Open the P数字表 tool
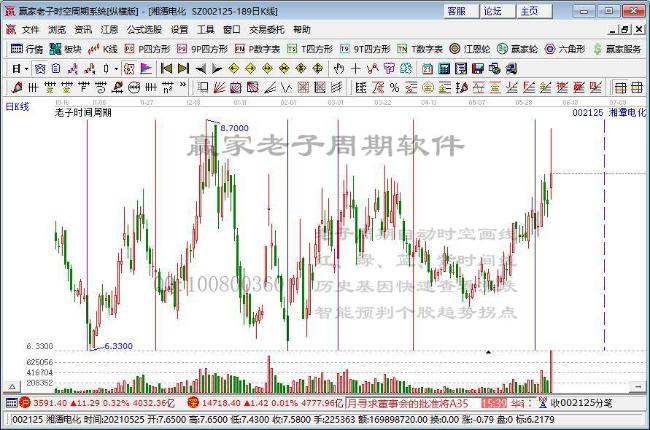Viewport: 650px width, 430px height. [x=257, y=49]
